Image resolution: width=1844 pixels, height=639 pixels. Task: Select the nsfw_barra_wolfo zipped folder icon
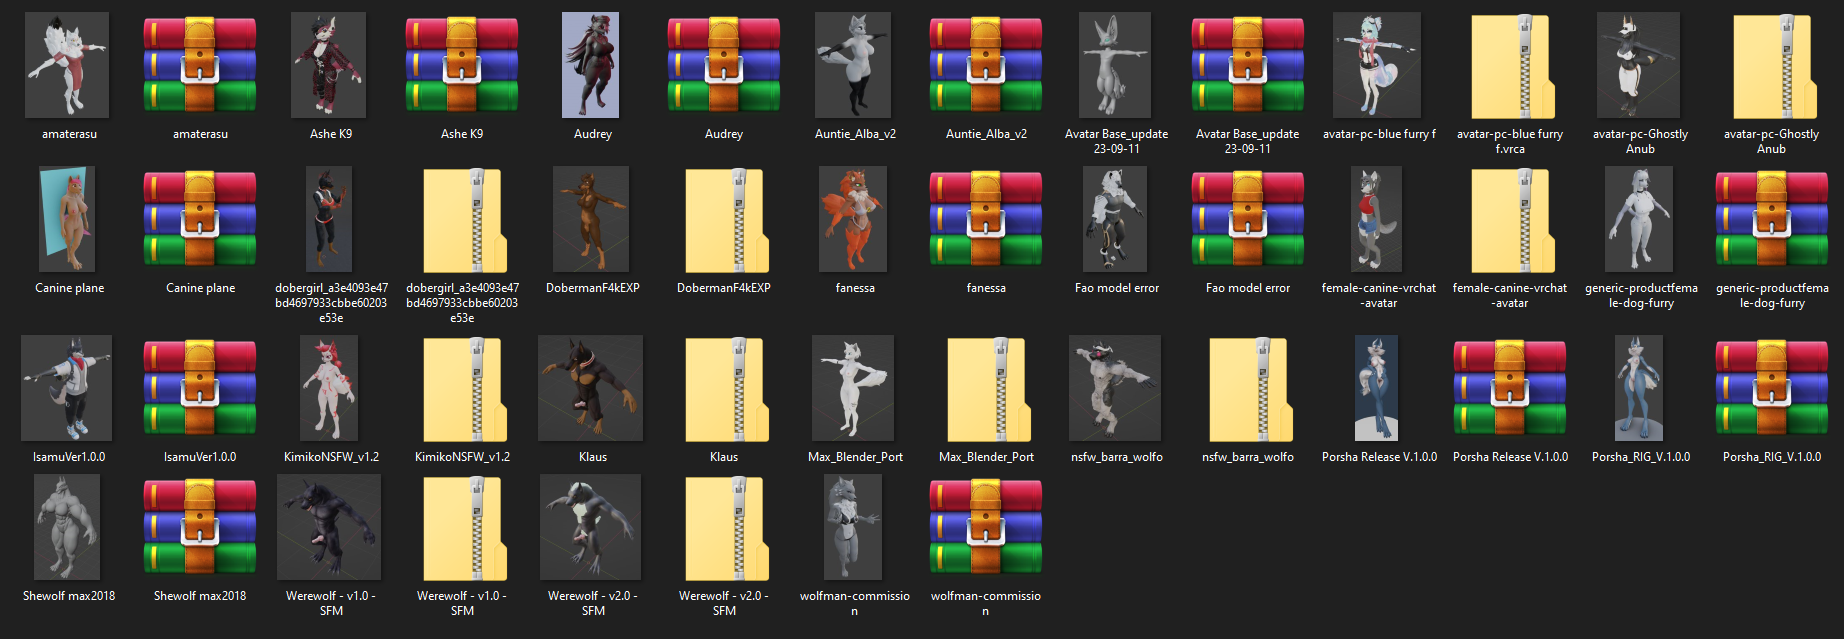(1252, 389)
